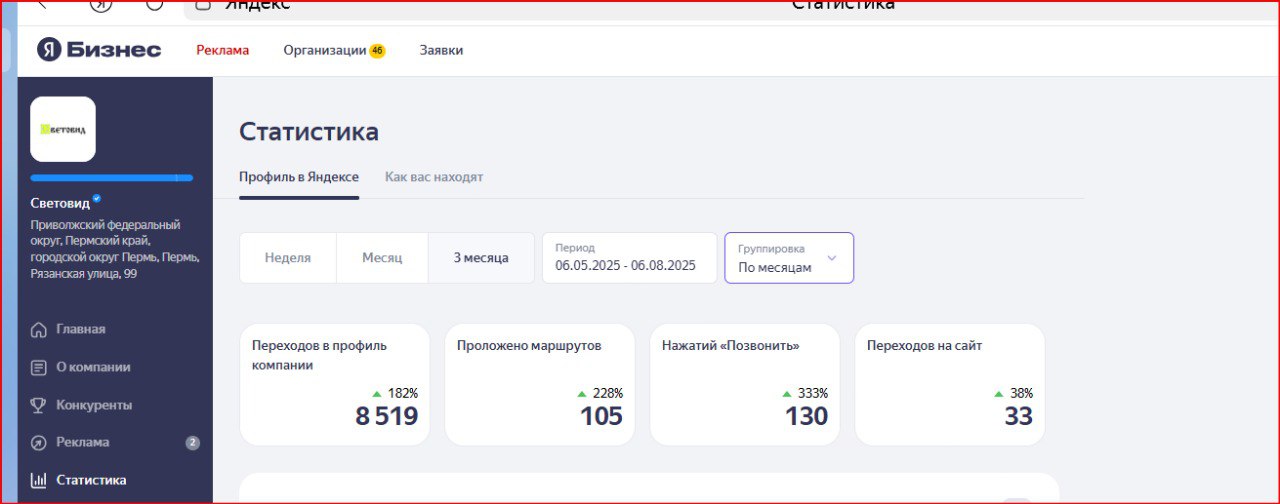This screenshot has width=1280, height=504.
Task: Select the 3 месяца period button
Action: [x=481, y=258]
